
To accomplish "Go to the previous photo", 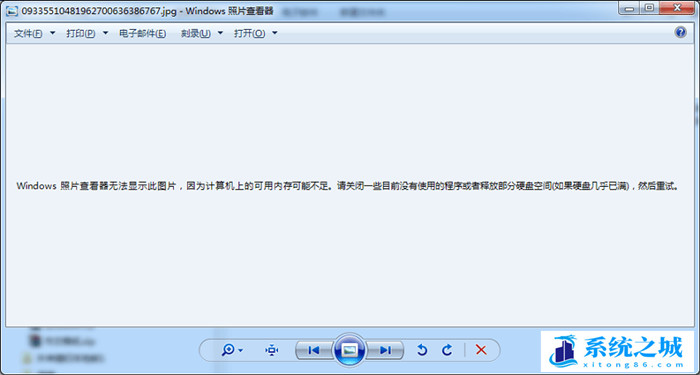I will [314, 350].
